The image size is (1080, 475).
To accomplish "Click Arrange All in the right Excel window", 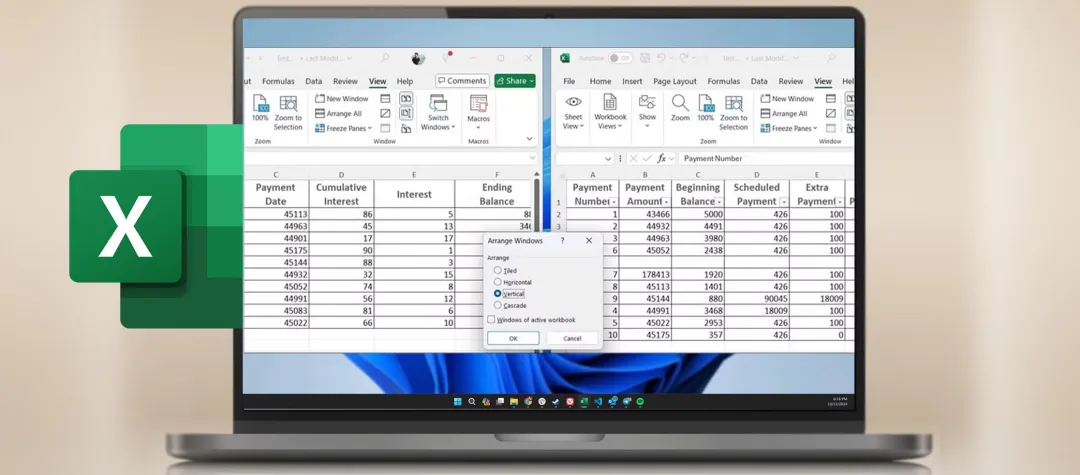I will pos(784,114).
